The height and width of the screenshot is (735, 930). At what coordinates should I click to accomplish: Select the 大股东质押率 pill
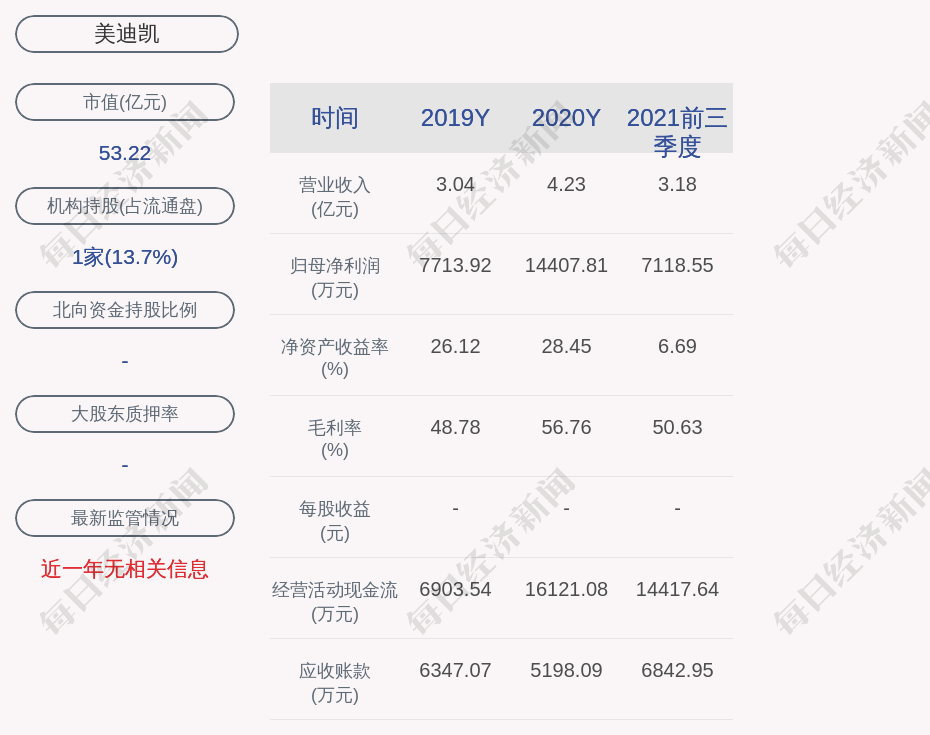[x=125, y=414]
